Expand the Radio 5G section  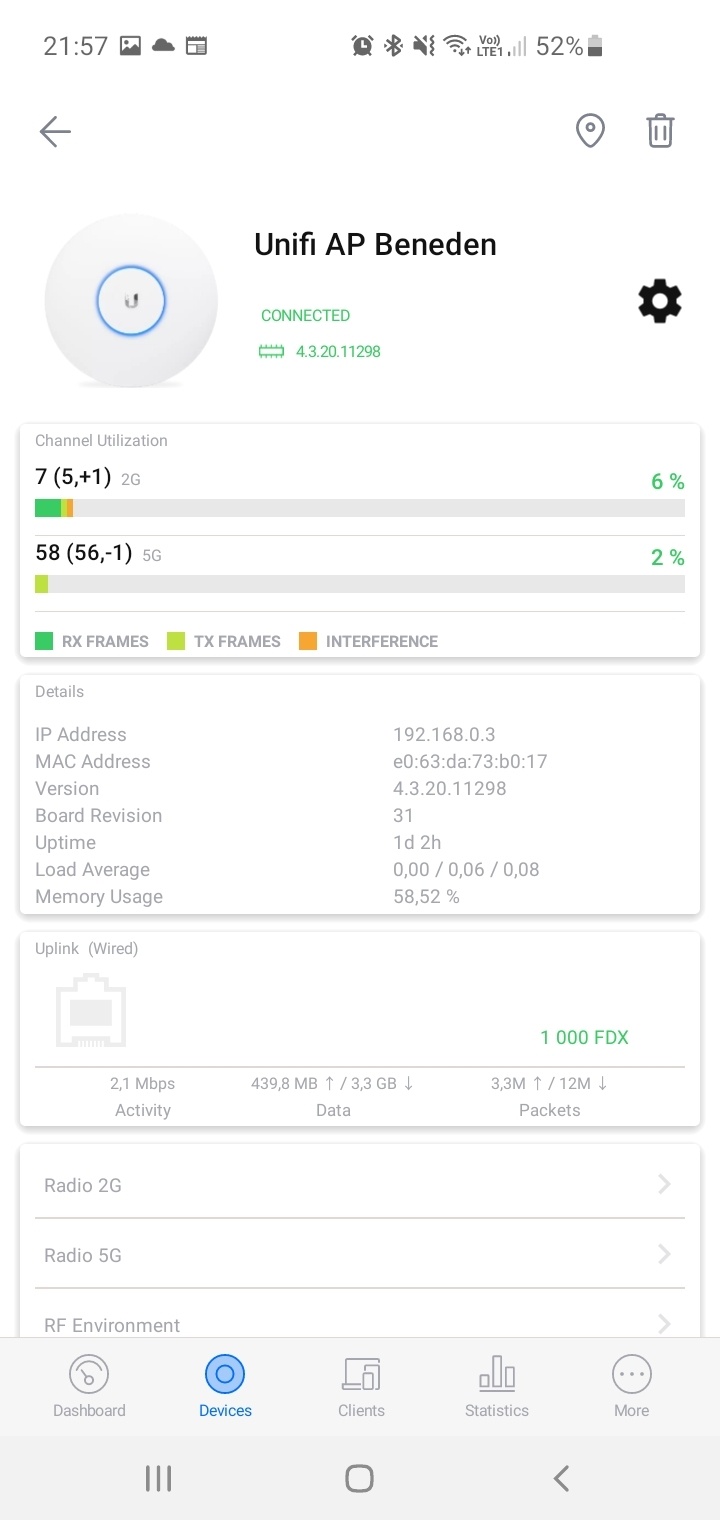coord(360,1255)
